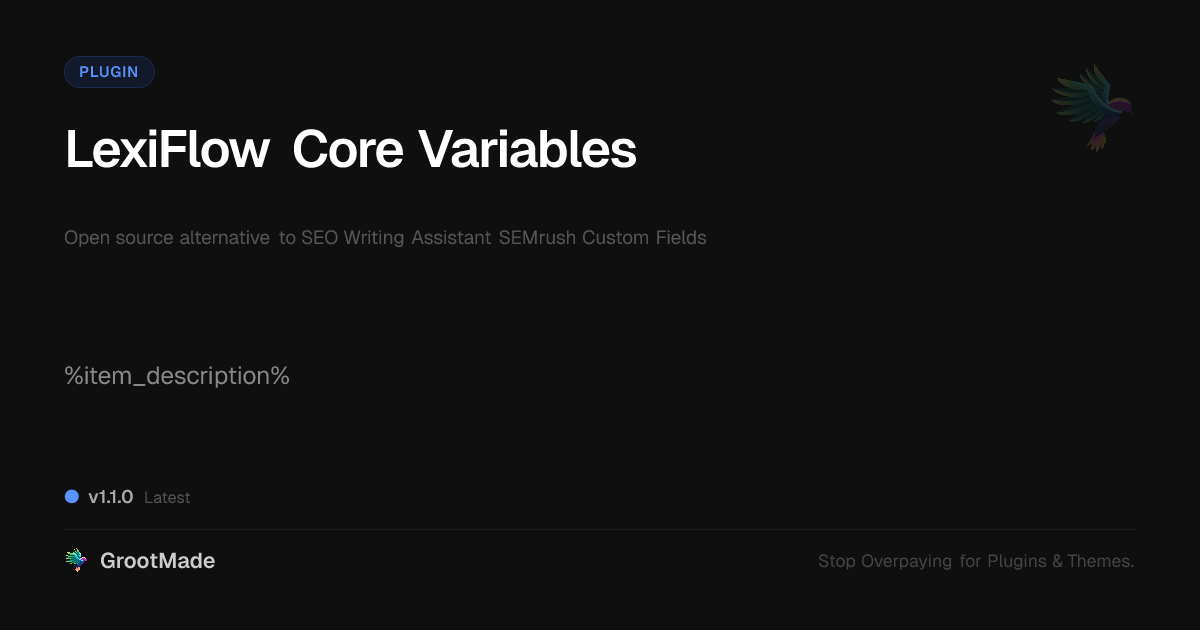This screenshot has width=1200, height=630.
Task: Click the v1.1.0 version number
Action: (x=110, y=497)
